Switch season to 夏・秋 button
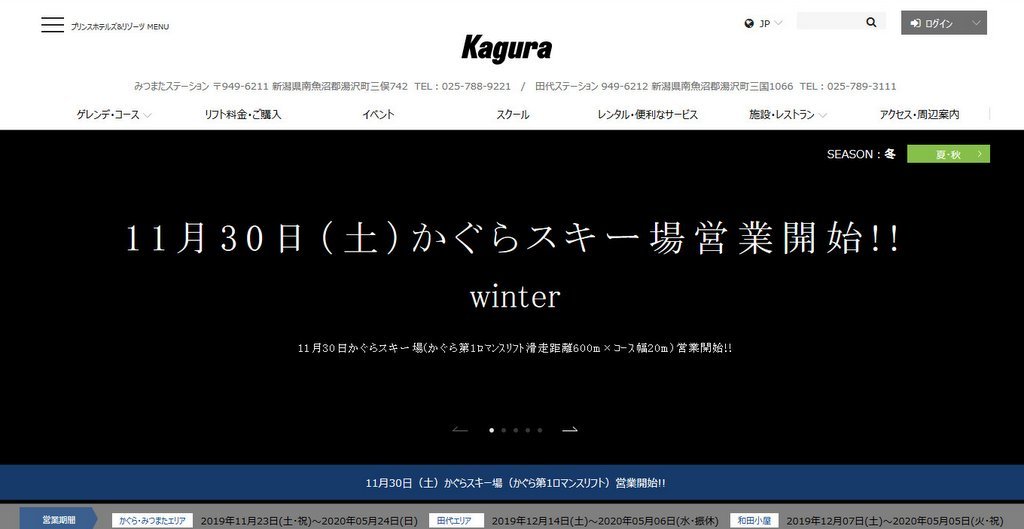 pos(948,154)
